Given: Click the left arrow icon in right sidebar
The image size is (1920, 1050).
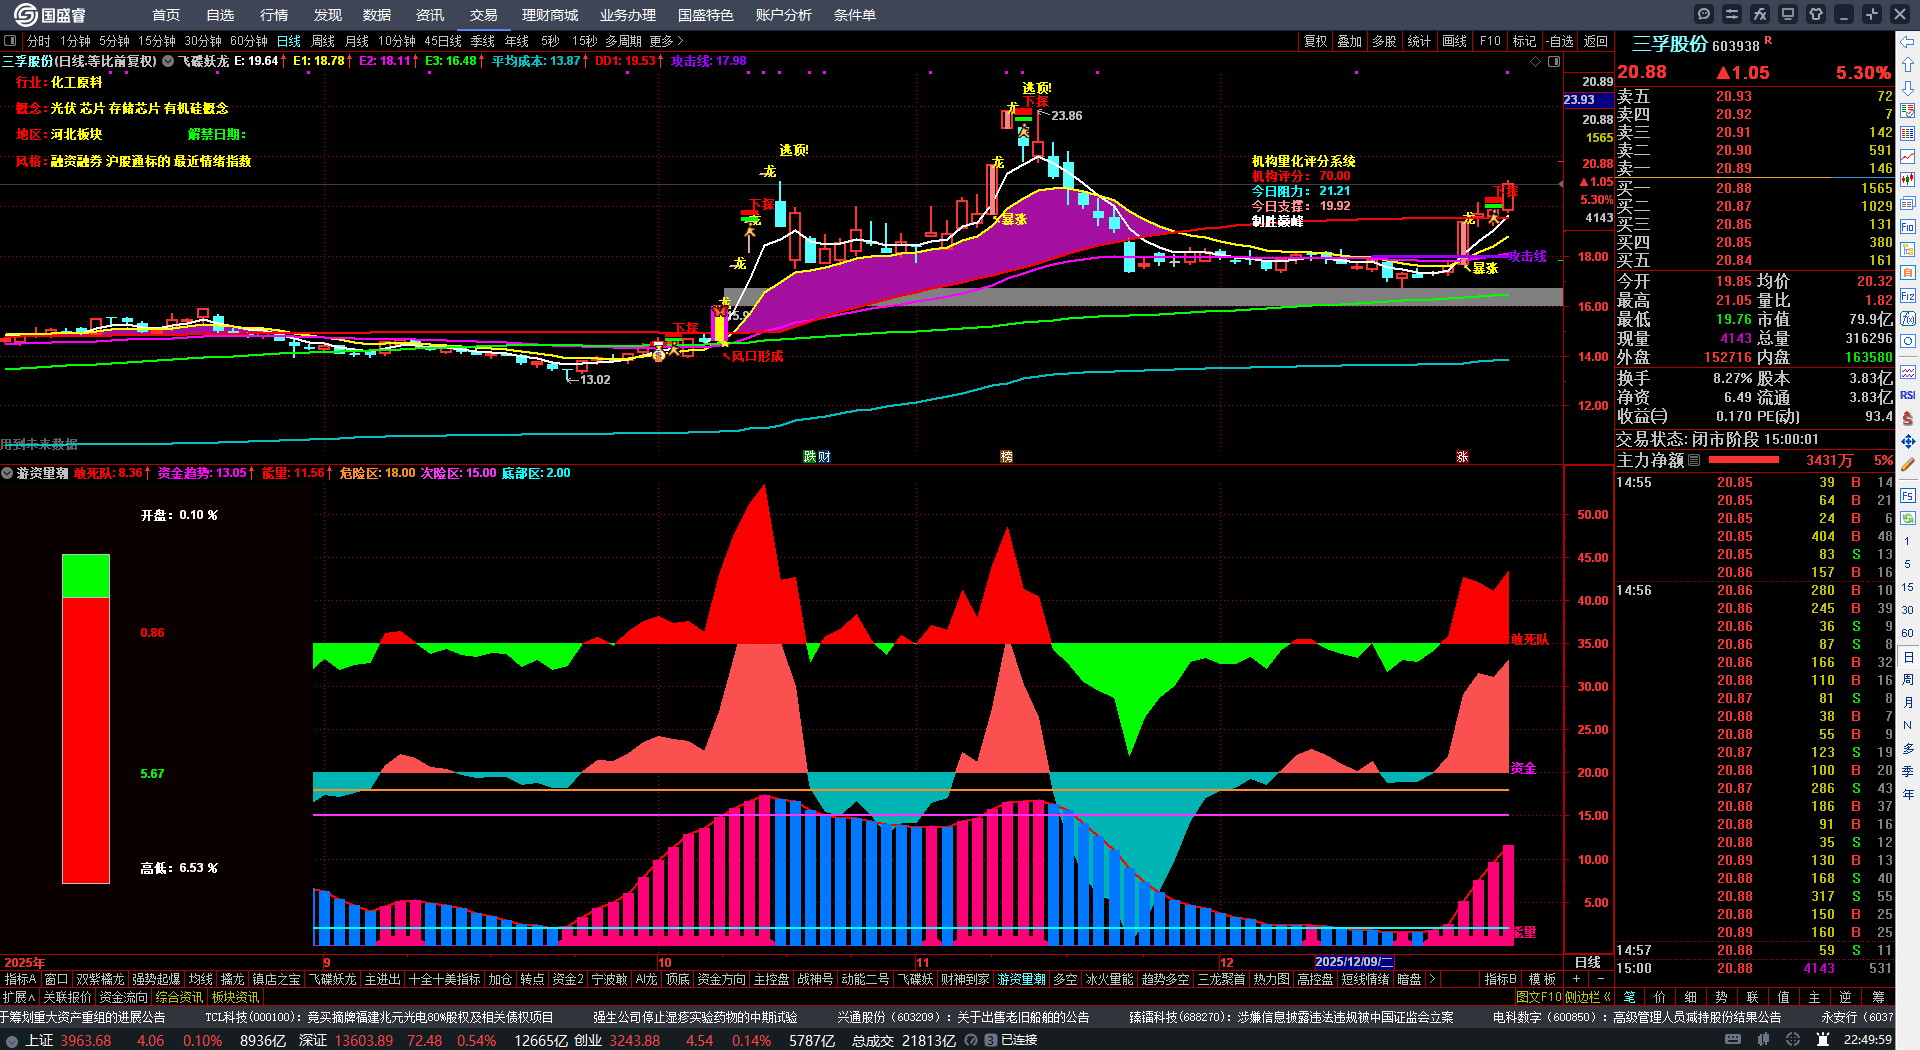Looking at the screenshot, I should click(1908, 42).
